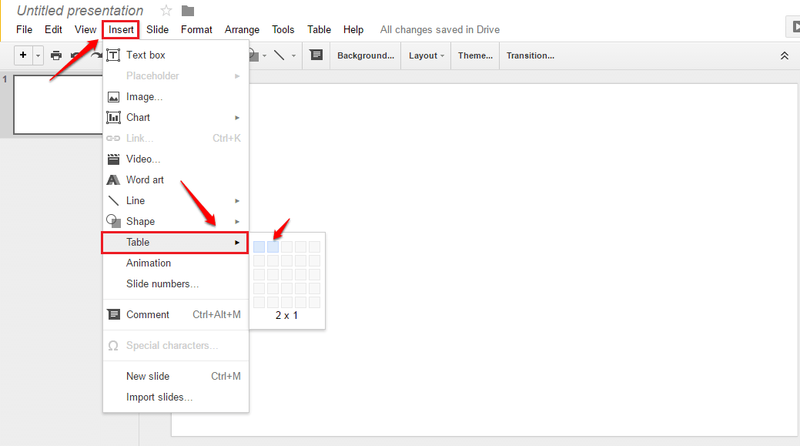
Task: Click the Chart icon in Insert menu
Action: pyautogui.click(x=113, y=117)
